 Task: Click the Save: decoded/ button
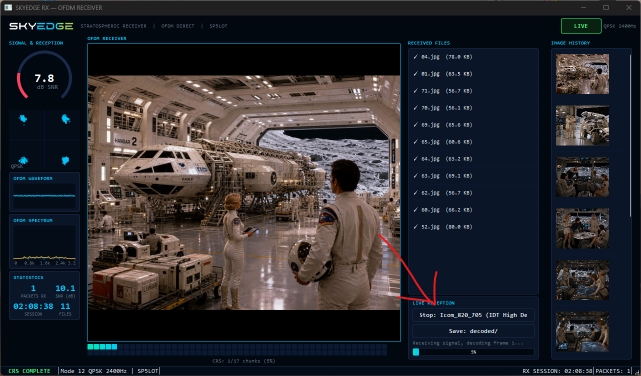tap(473, 331)
